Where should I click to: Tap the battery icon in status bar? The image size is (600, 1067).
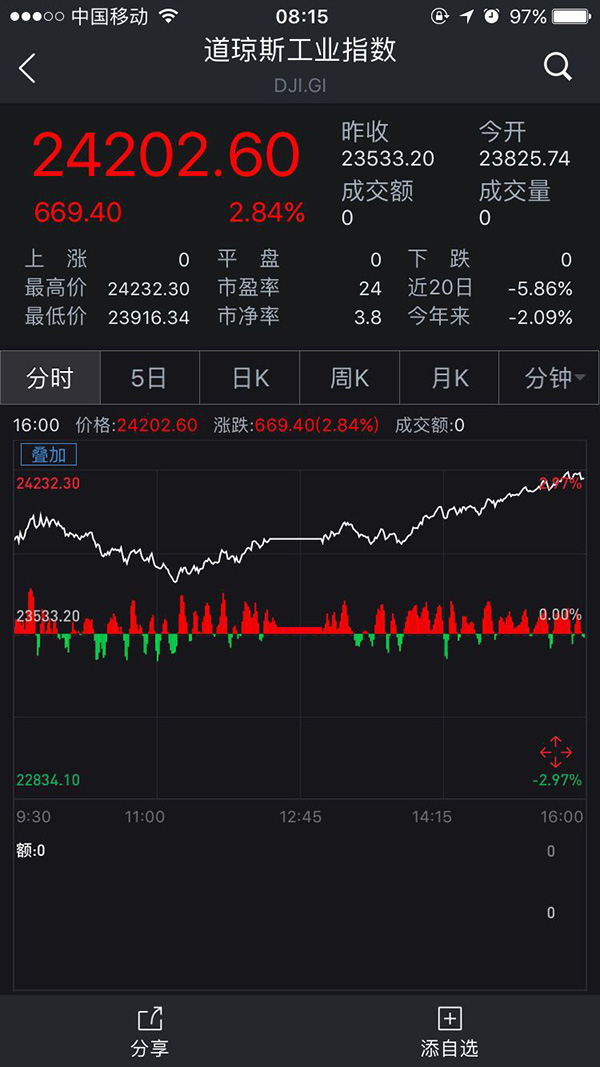tap(572, 16)
